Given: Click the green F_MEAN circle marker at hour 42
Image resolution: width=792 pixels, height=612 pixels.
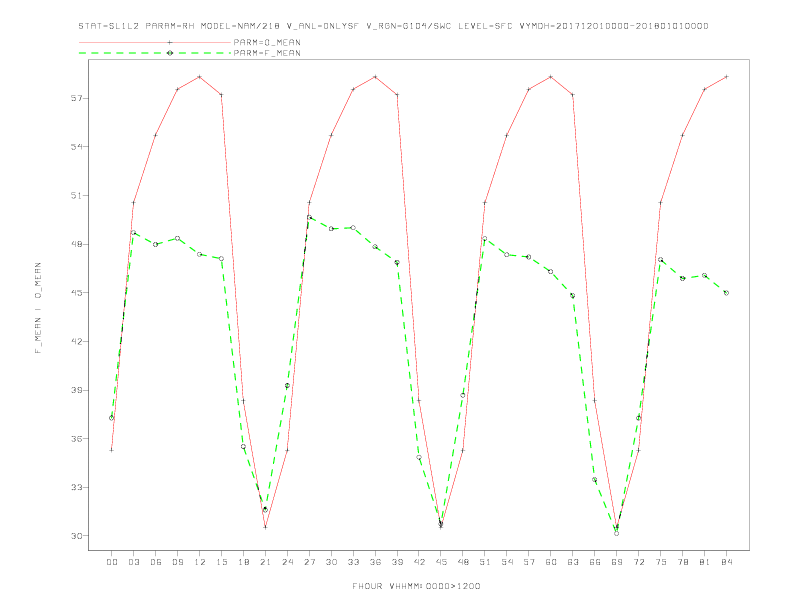Looking at the screenshot, I should point(419,457).
